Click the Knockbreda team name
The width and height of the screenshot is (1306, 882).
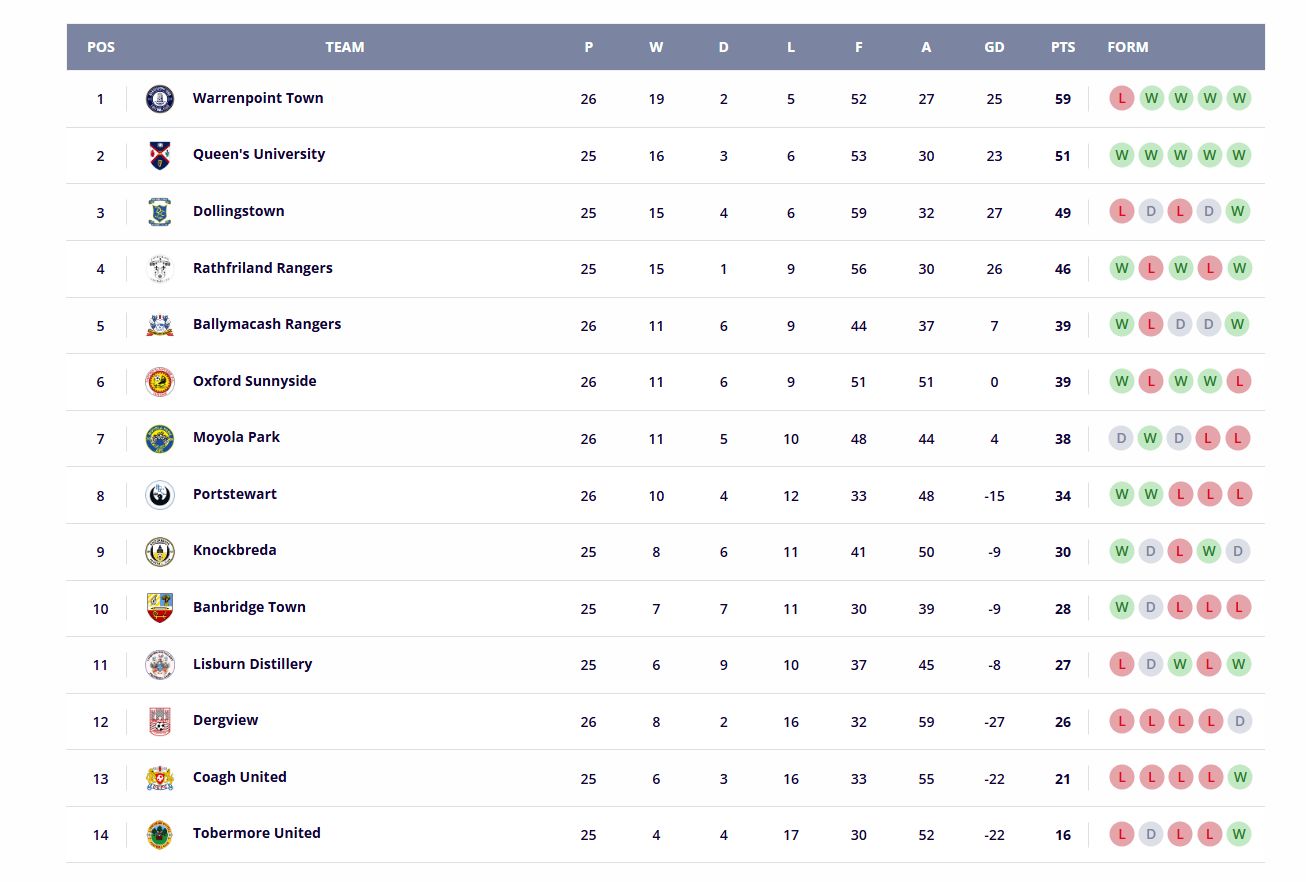pyautogui.click(x=235, y=550)
